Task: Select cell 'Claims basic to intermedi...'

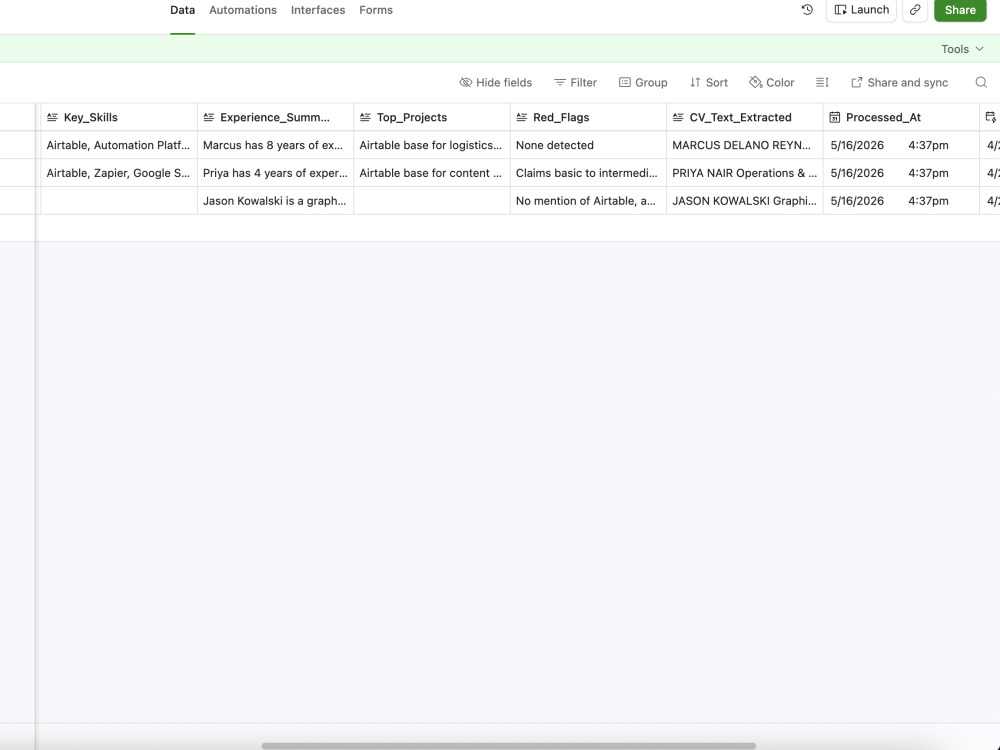Action: coord(588,173)
